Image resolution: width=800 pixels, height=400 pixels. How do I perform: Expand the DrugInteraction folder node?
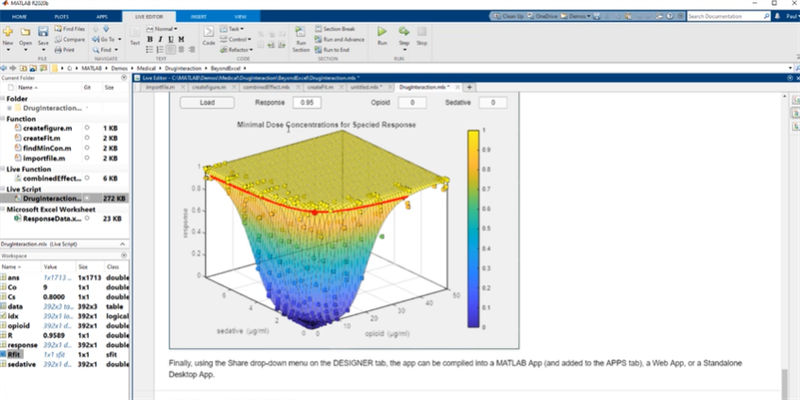[x=10, y=108]
